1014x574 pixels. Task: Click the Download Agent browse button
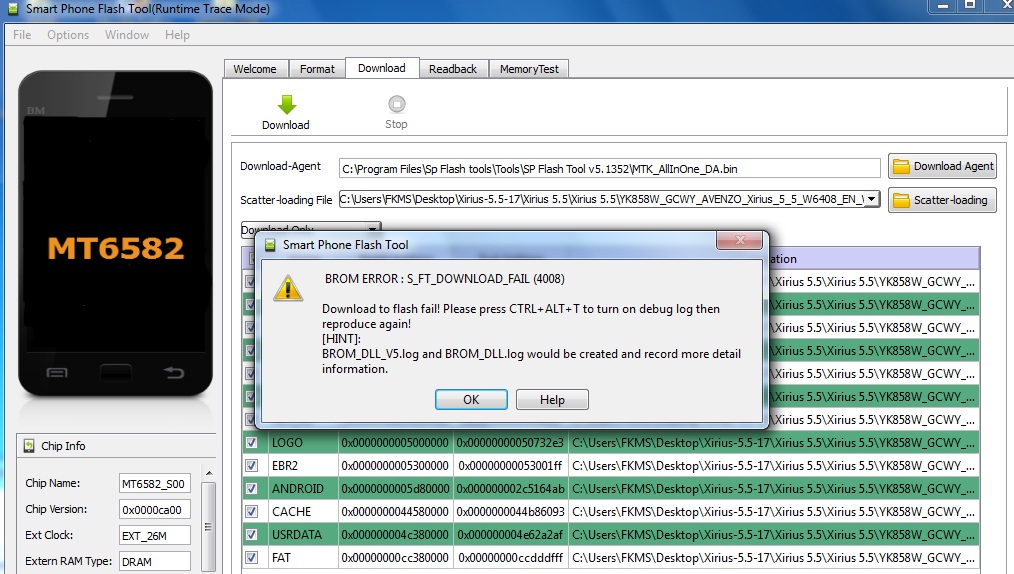coord(942,167)
